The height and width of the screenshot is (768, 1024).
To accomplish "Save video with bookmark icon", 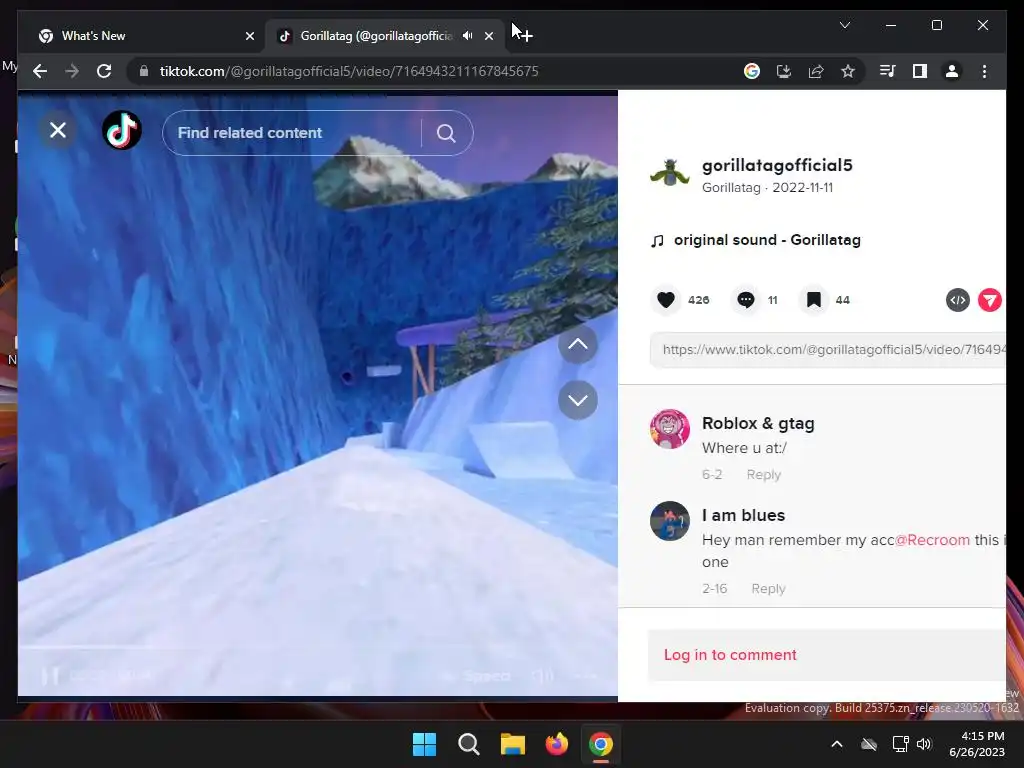I will pos(814,300).
